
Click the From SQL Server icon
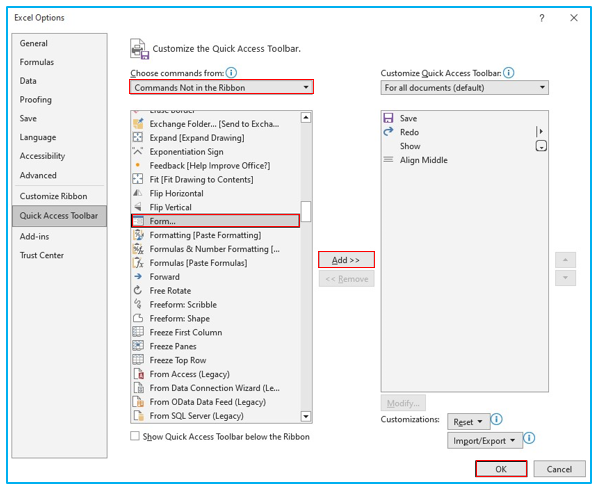coord(139,415)
